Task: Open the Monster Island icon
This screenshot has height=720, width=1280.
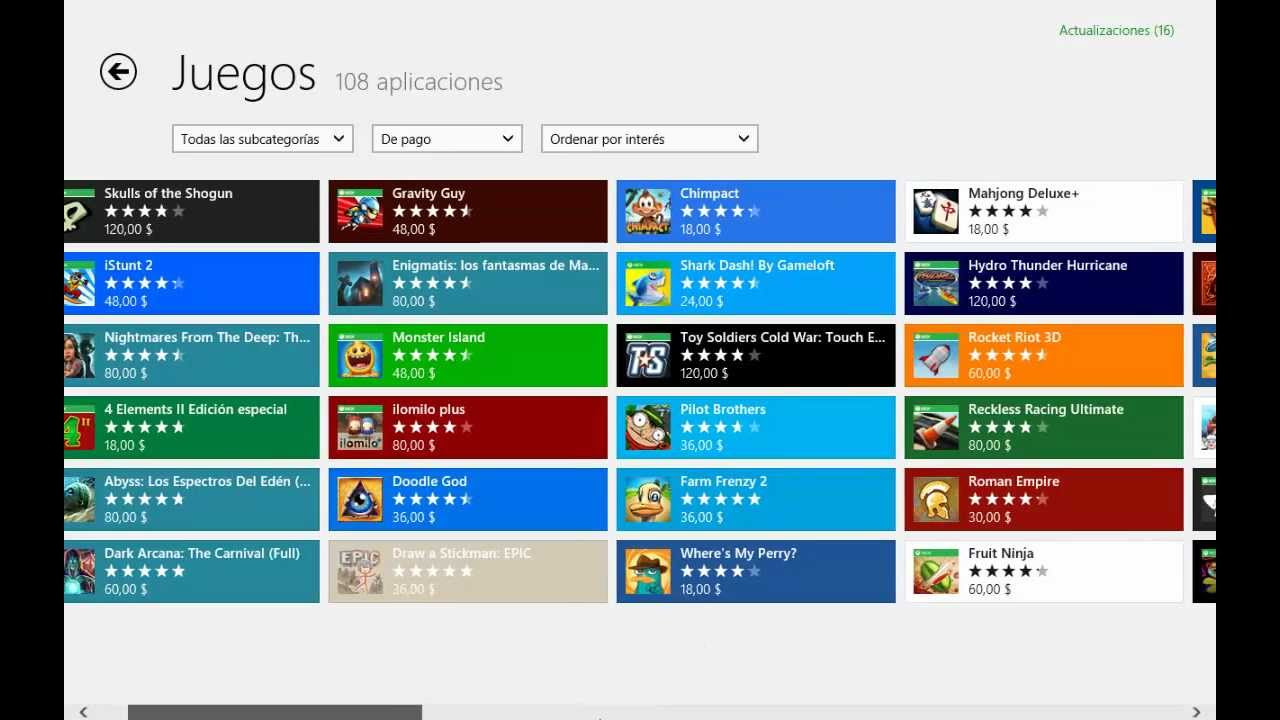Action: [x=360, y=355]
